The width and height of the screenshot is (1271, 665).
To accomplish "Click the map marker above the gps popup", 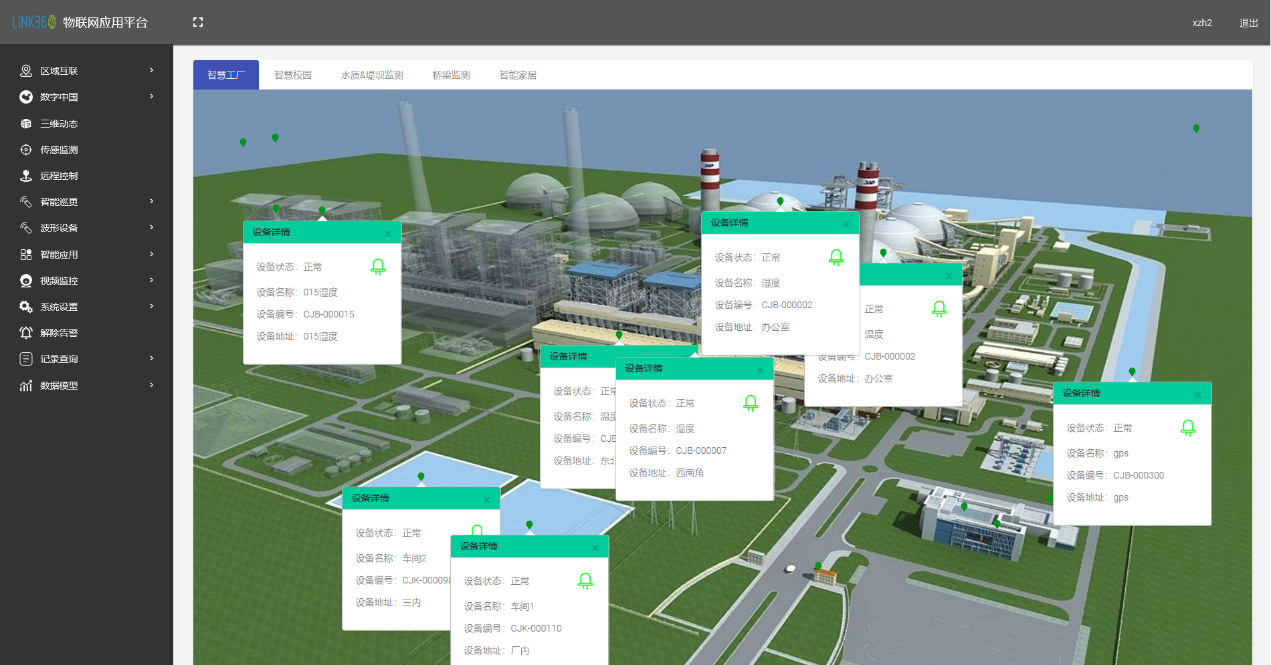I will tap(1132, 373).
